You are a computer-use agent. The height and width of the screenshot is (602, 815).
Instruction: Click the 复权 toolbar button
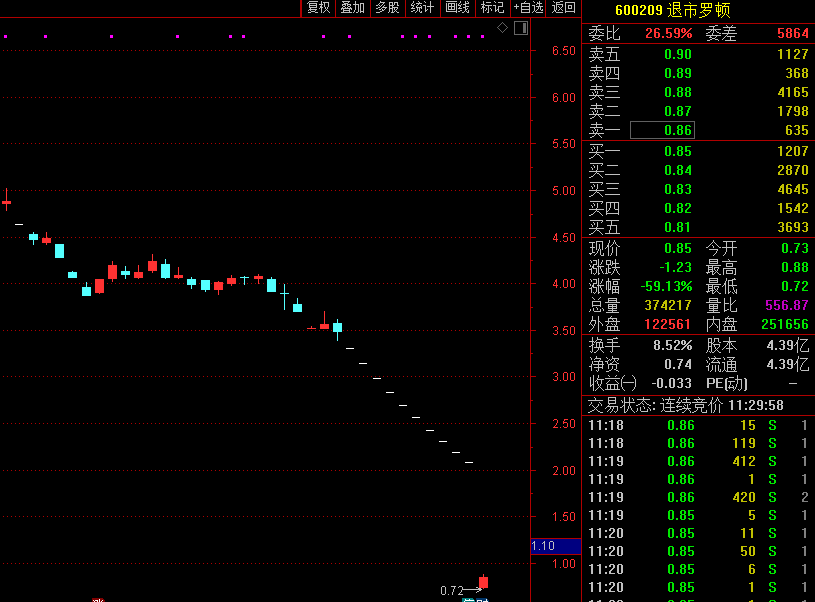click(x=318, y=8)
